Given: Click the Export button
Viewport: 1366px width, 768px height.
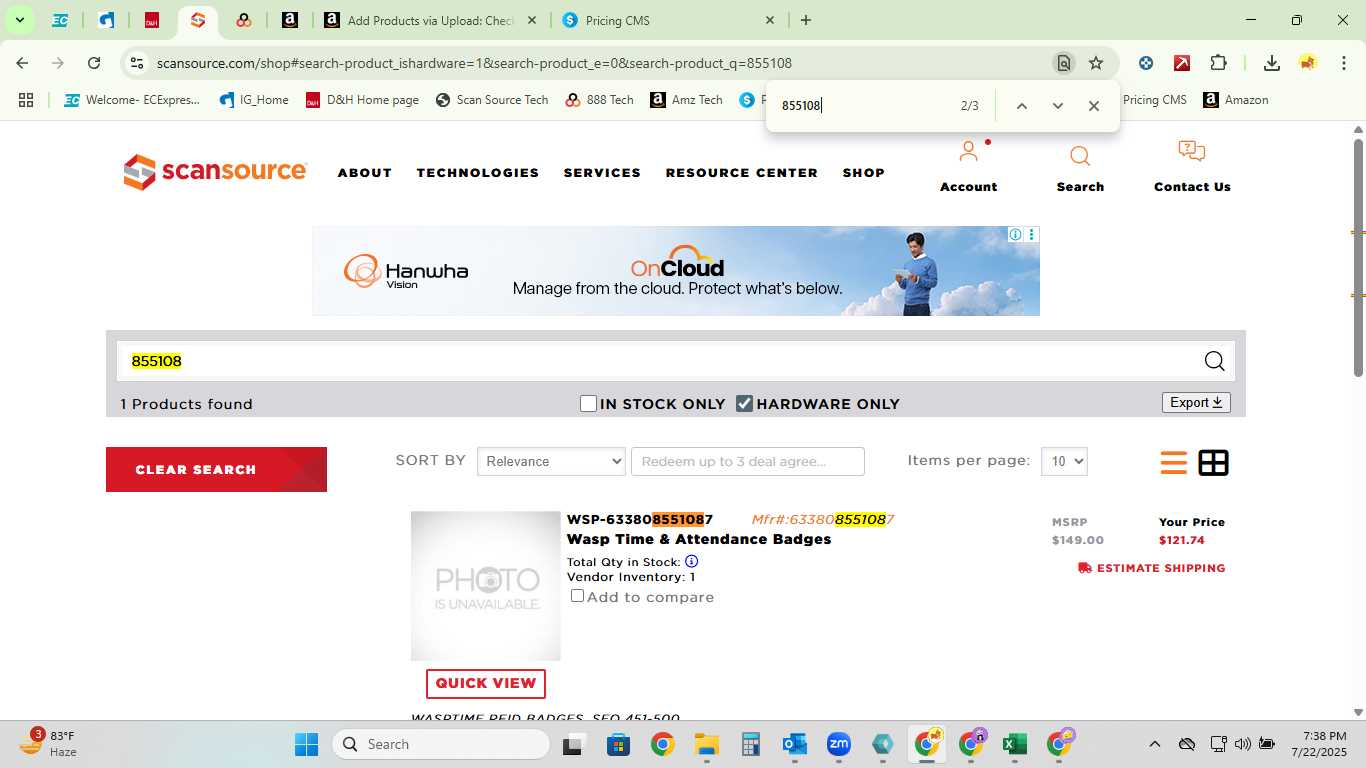Looking at the screenshot, I should pyautogui.click(x=1196, y=402).
